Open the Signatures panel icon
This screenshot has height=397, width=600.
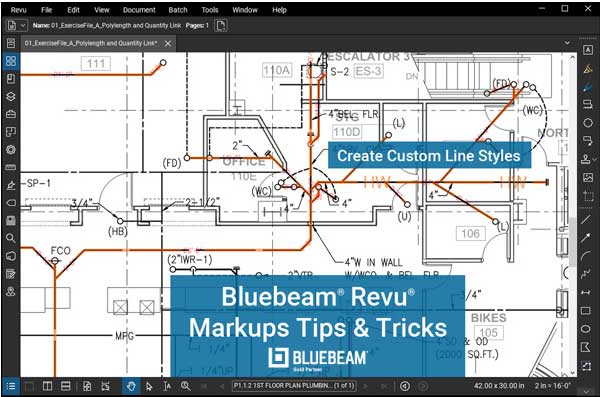pyautogui.click(x=11, y=185)
